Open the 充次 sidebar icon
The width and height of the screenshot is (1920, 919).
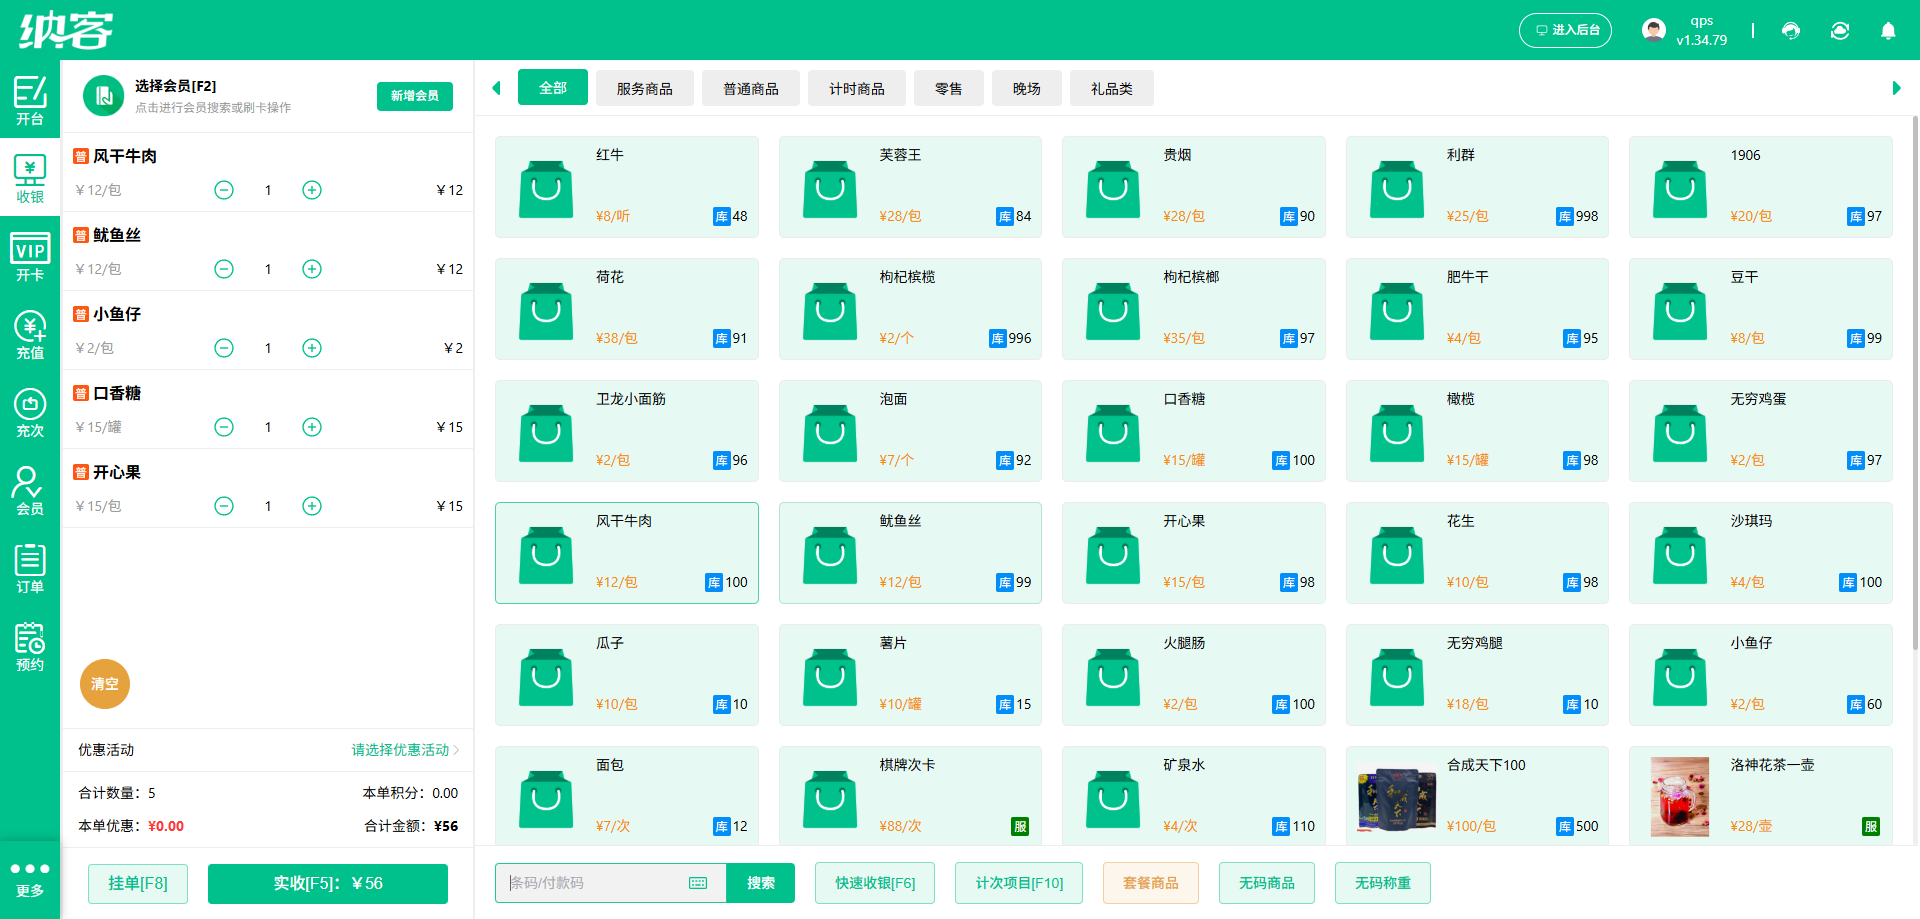coord(30,412)
